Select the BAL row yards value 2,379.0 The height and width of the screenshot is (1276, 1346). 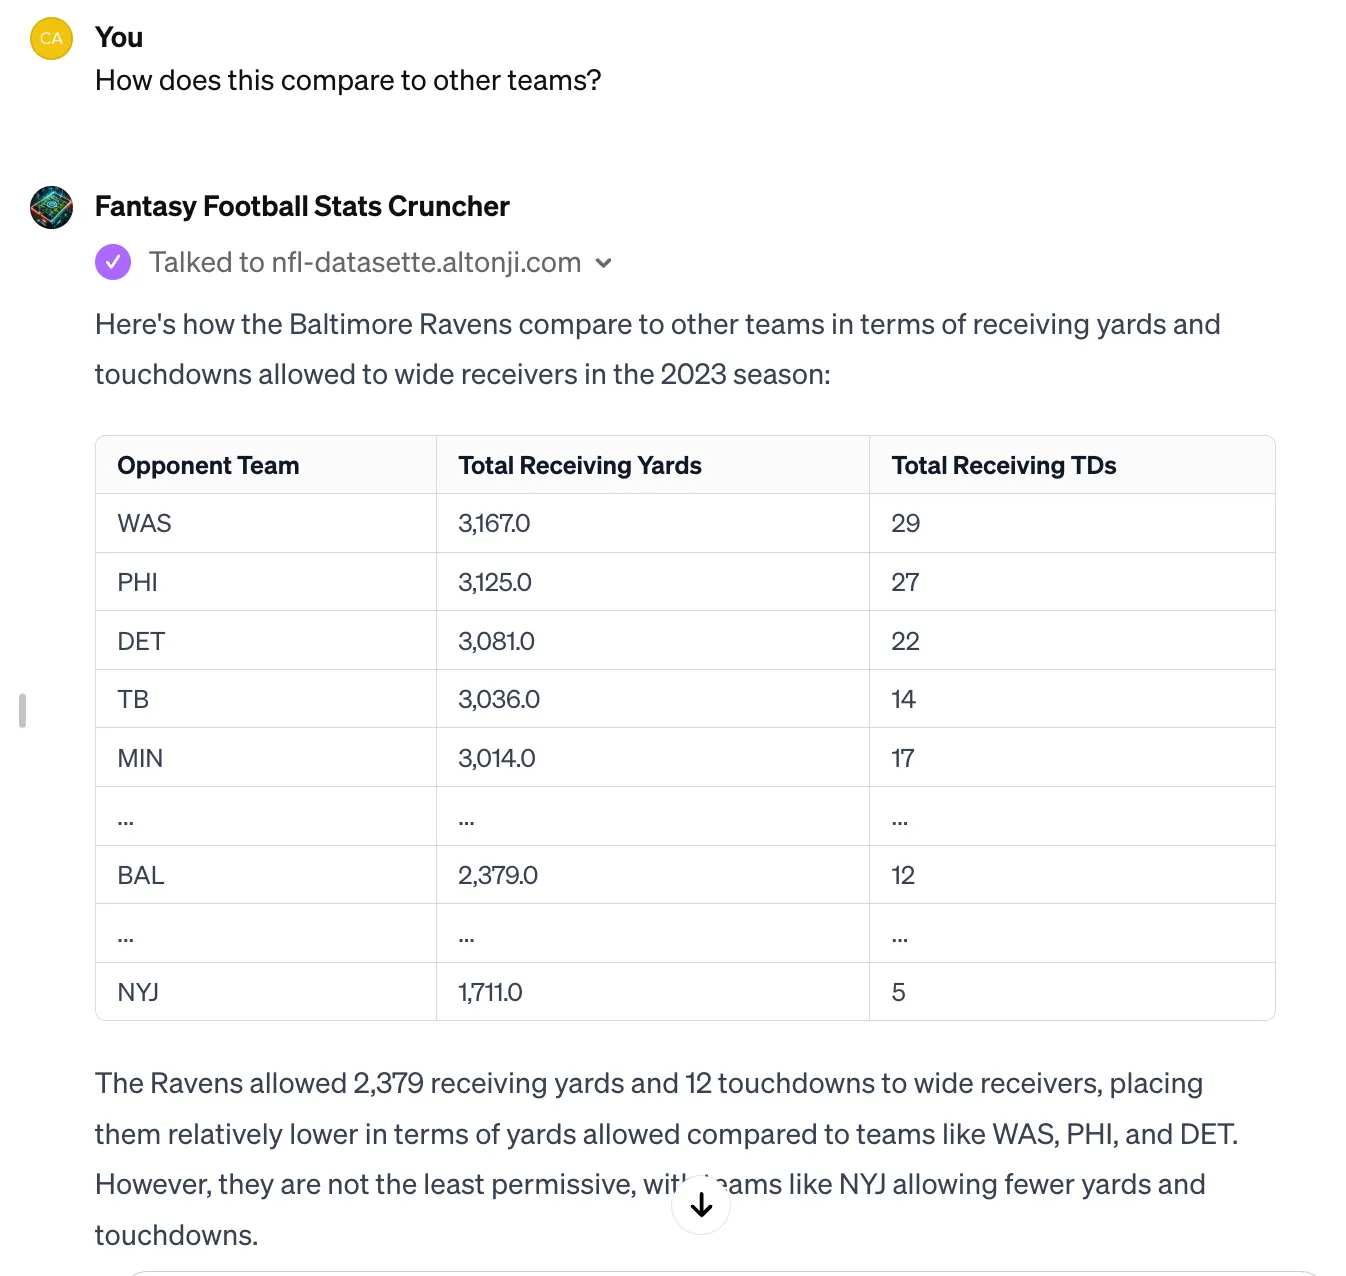(498, 875)
